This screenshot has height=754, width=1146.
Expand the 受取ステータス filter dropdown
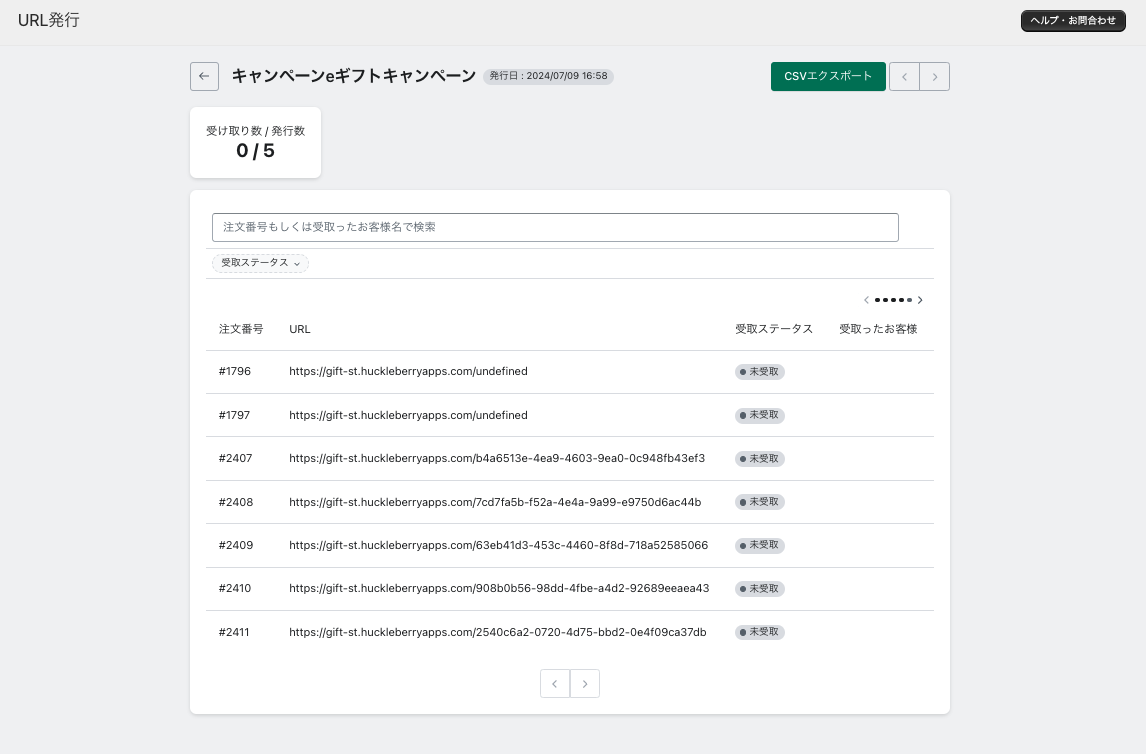[x=260, y=263]
